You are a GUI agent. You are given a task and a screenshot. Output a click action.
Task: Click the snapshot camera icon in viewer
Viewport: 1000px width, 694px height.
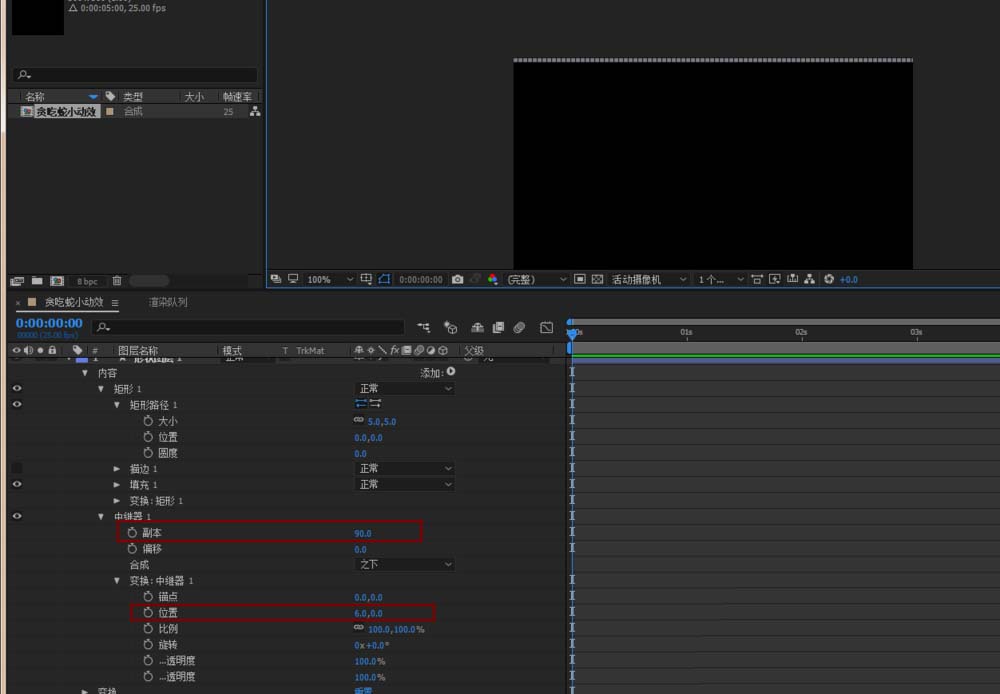(457, 279)
